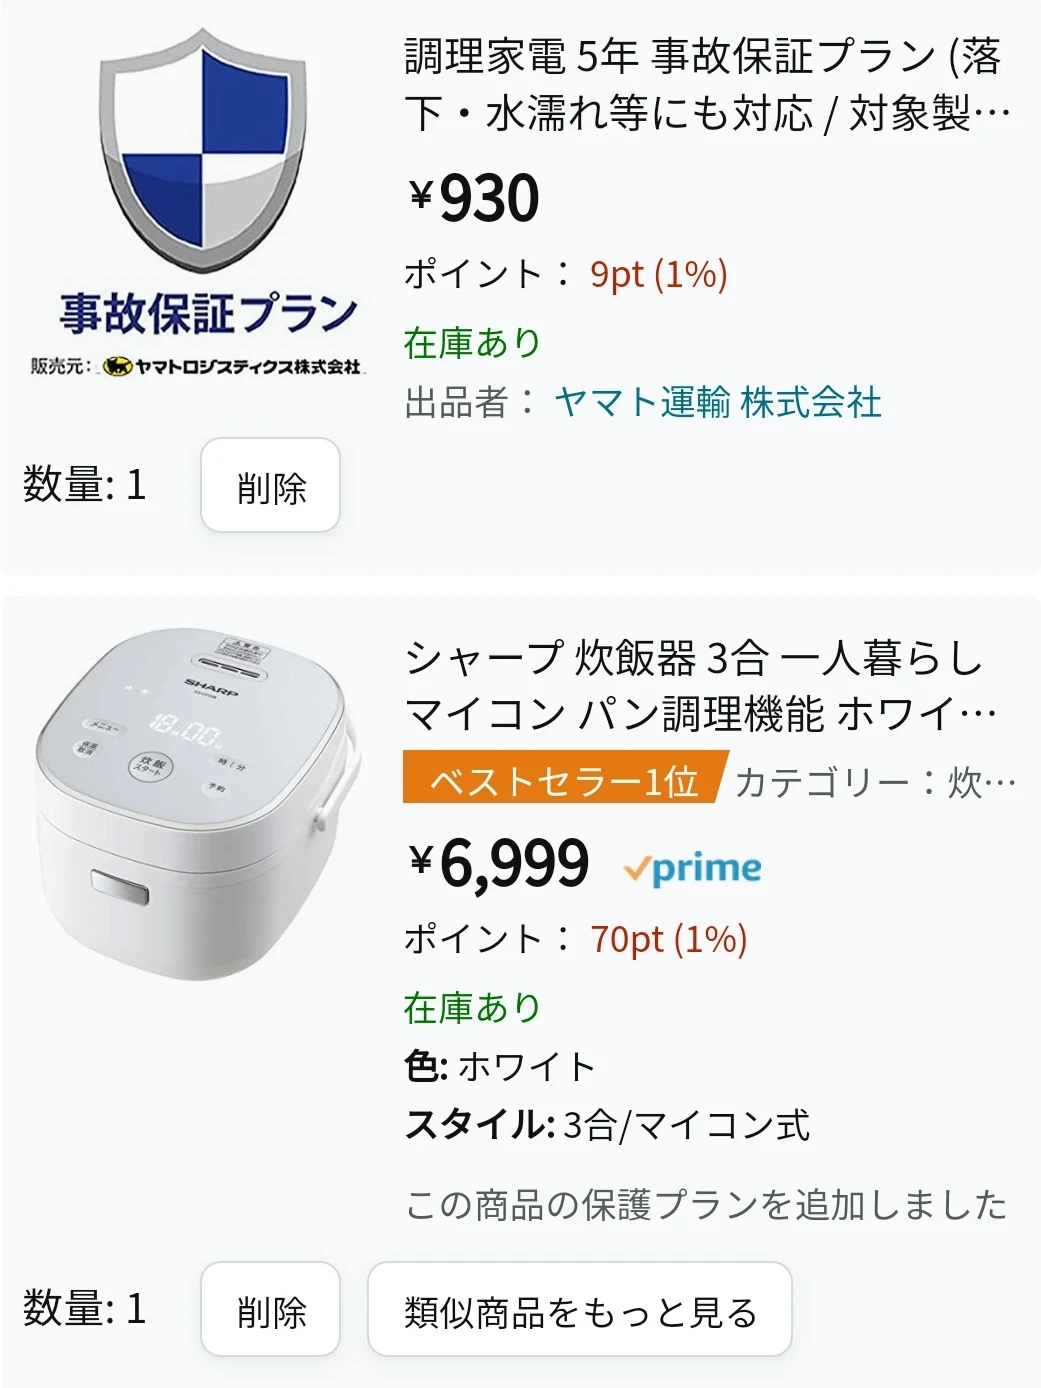This screenshot has width=1041, height=1388.
Task: Tap この商品の保護プランを追加しました notice
Action: 706,1205
